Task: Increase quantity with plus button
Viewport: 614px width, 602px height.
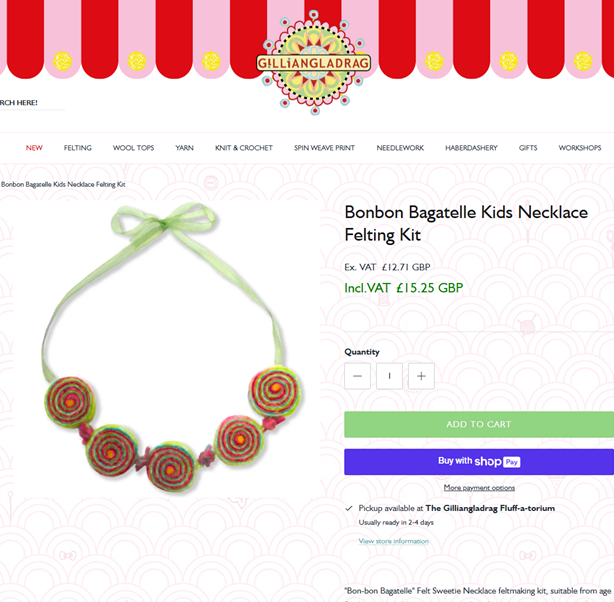Action: (x=421, y=376)
